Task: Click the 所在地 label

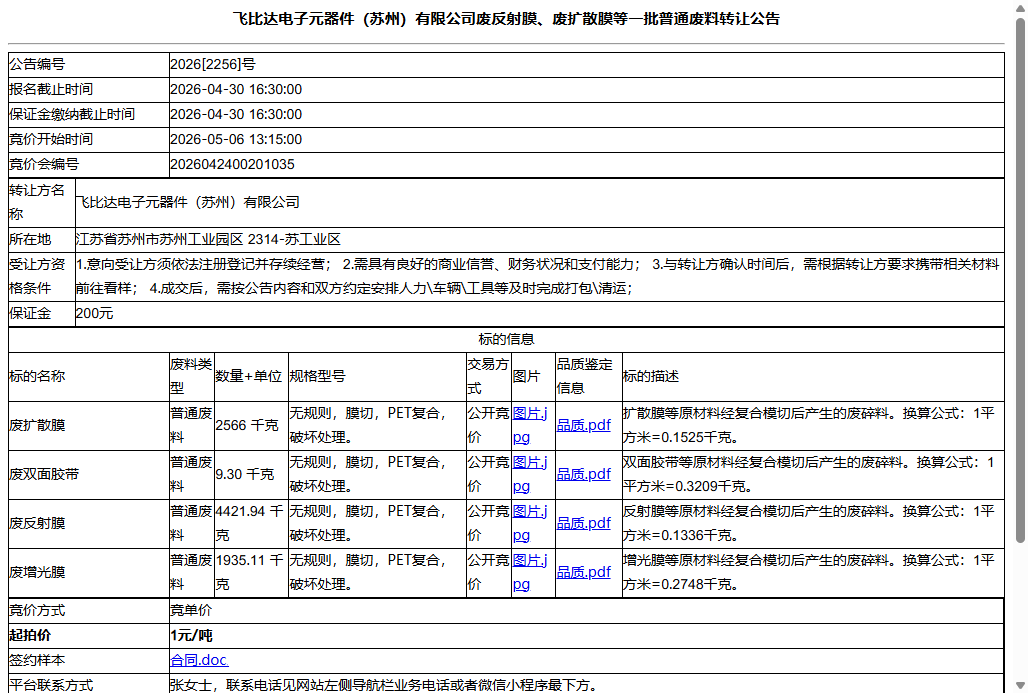Action: (x=30, y=239)
